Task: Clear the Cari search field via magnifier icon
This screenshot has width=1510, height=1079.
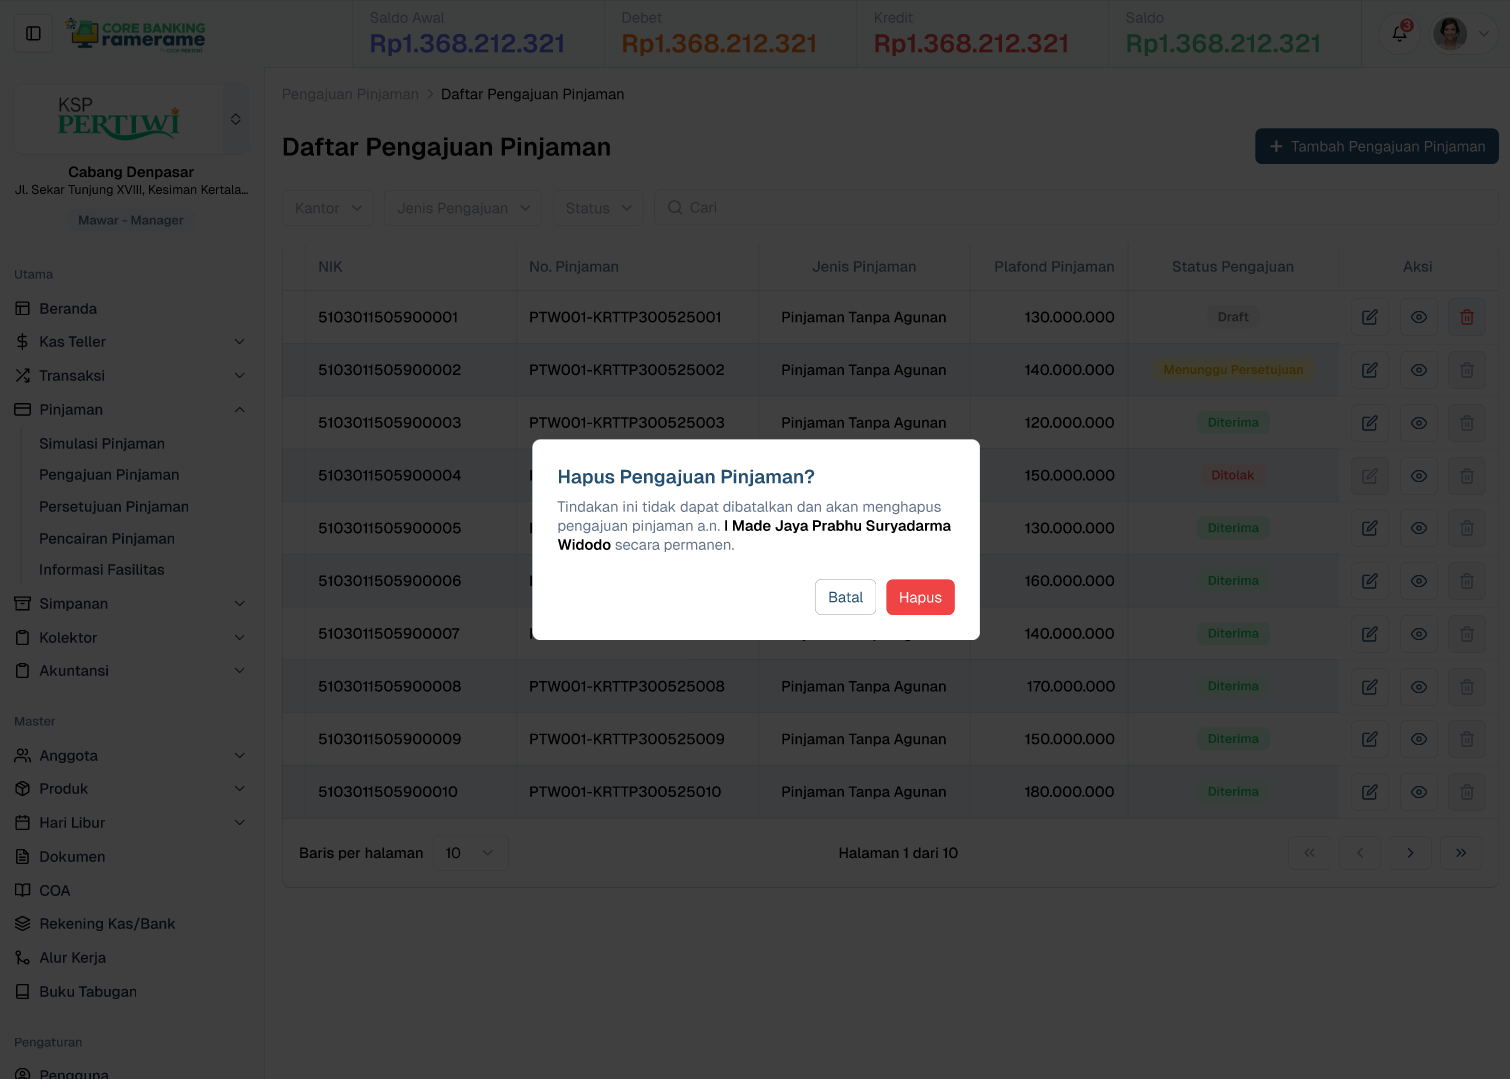Action: click(x=675, y=207)
